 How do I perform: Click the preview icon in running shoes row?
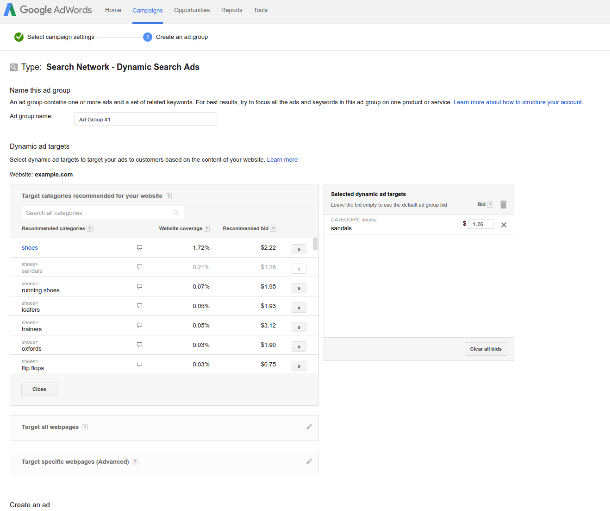point(139,286)
